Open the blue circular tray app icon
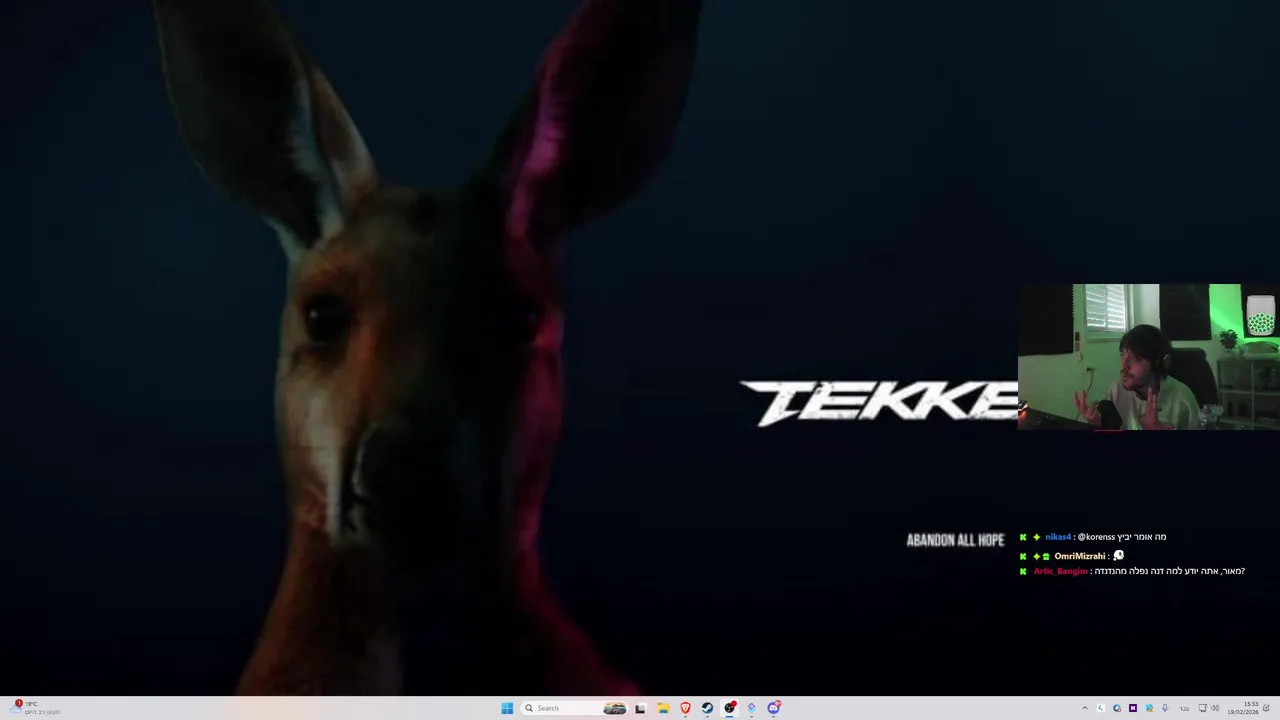 1117,708
